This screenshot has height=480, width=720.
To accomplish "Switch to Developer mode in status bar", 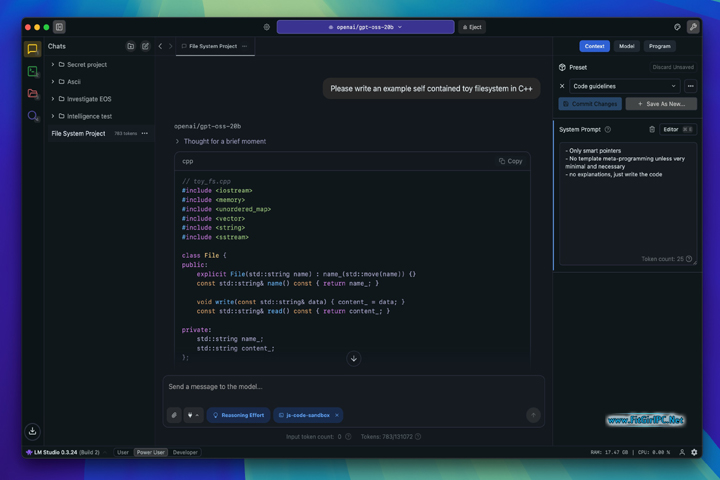I will [x=185, y=452].
